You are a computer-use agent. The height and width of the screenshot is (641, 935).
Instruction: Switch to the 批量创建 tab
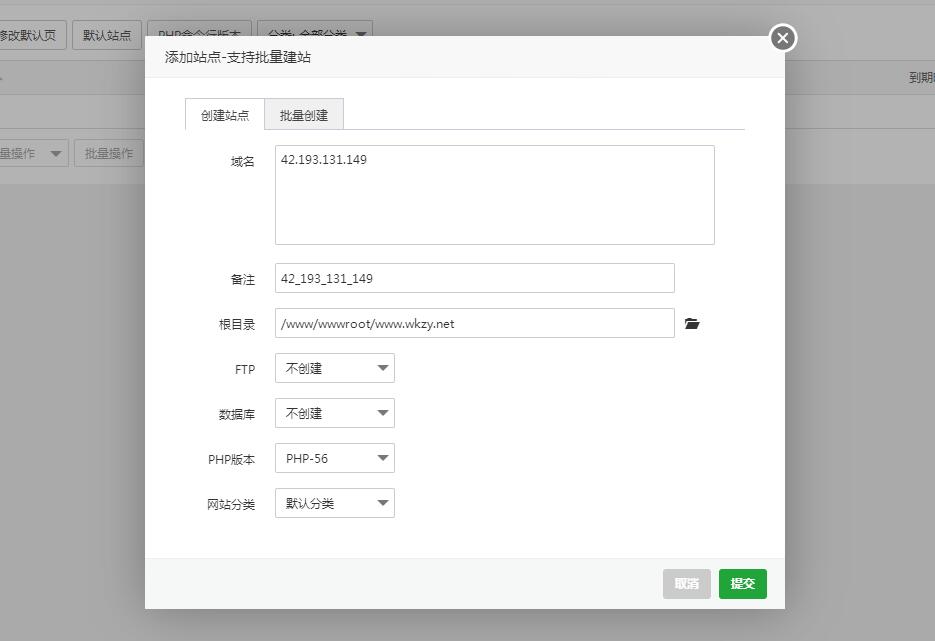(304, 115)
